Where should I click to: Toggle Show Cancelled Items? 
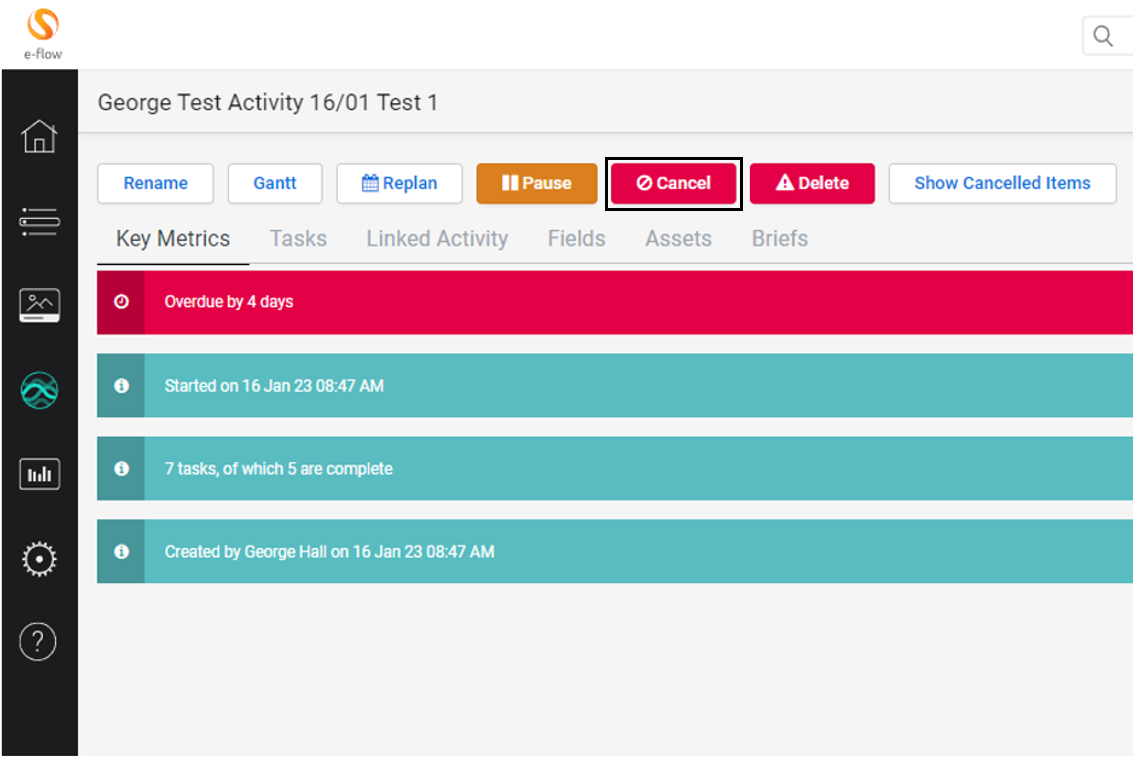(1002, 183)
